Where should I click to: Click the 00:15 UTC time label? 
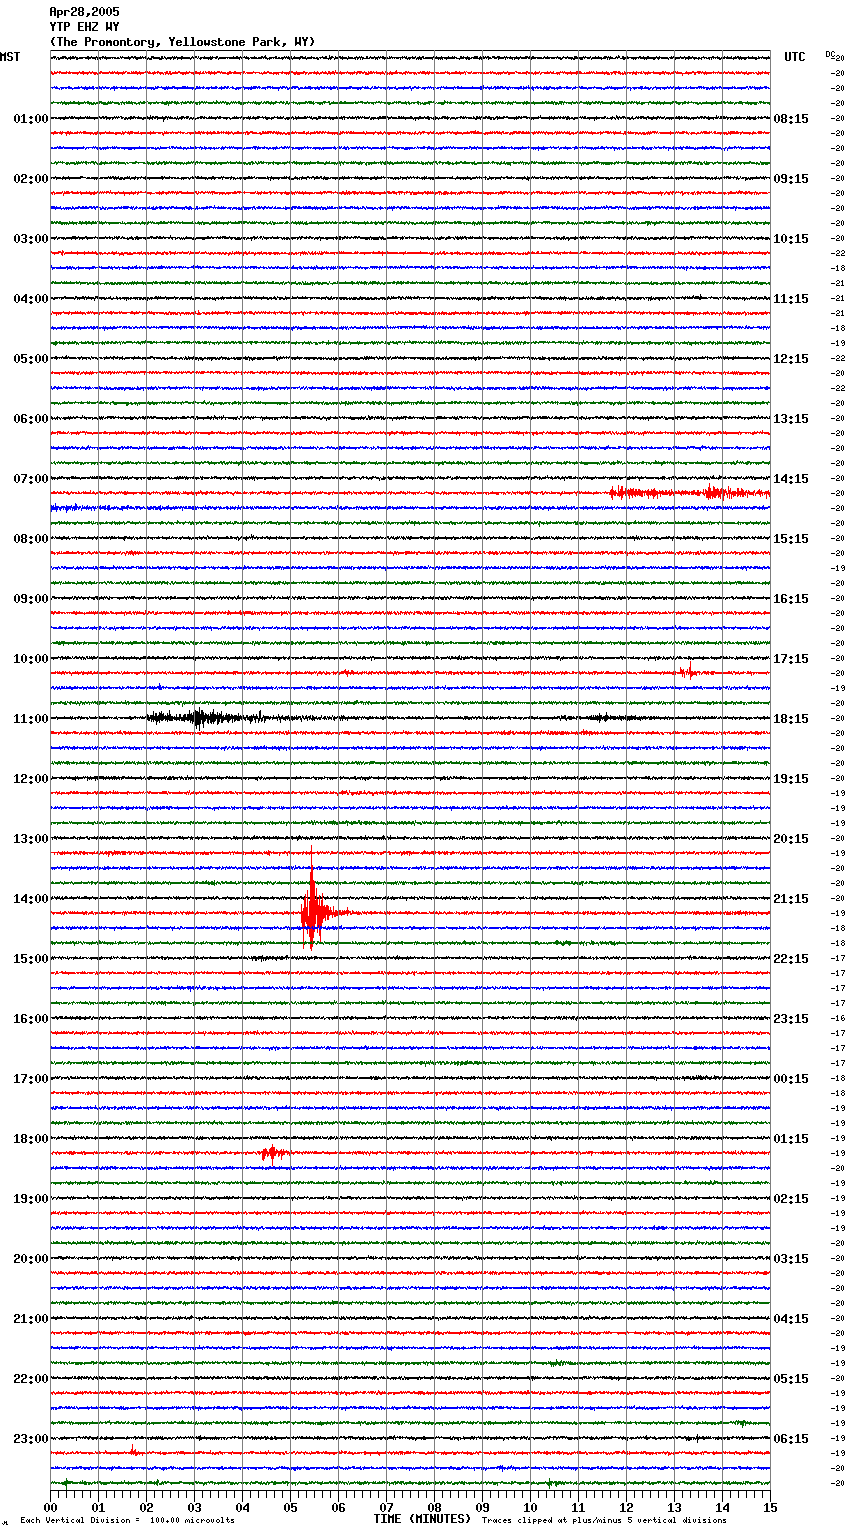pos(791,1079)
